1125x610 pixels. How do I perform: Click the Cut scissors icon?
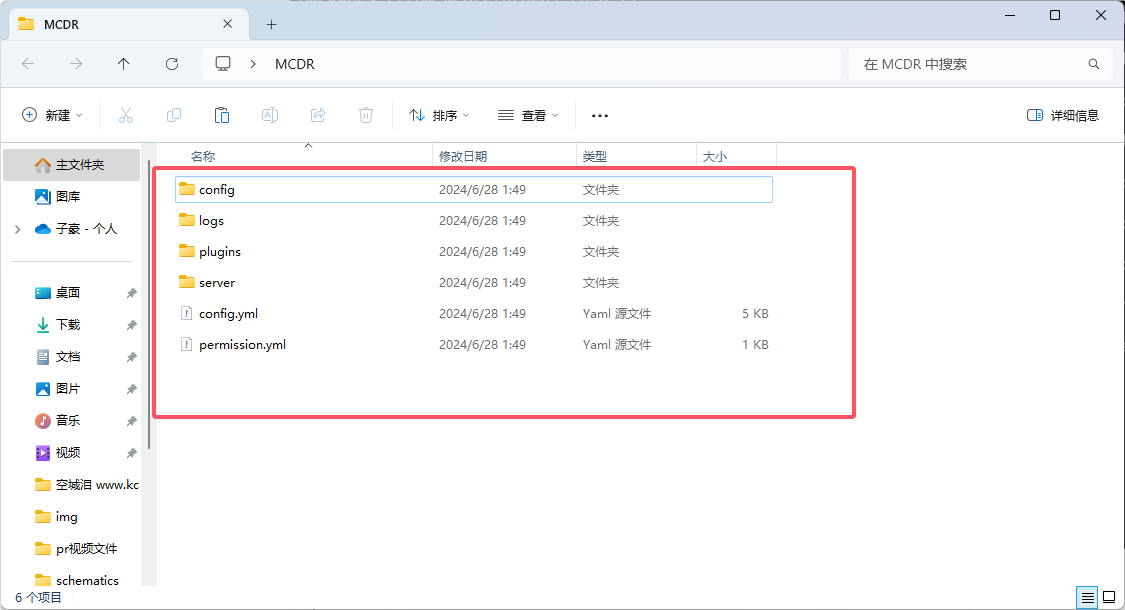click(126, 115)
